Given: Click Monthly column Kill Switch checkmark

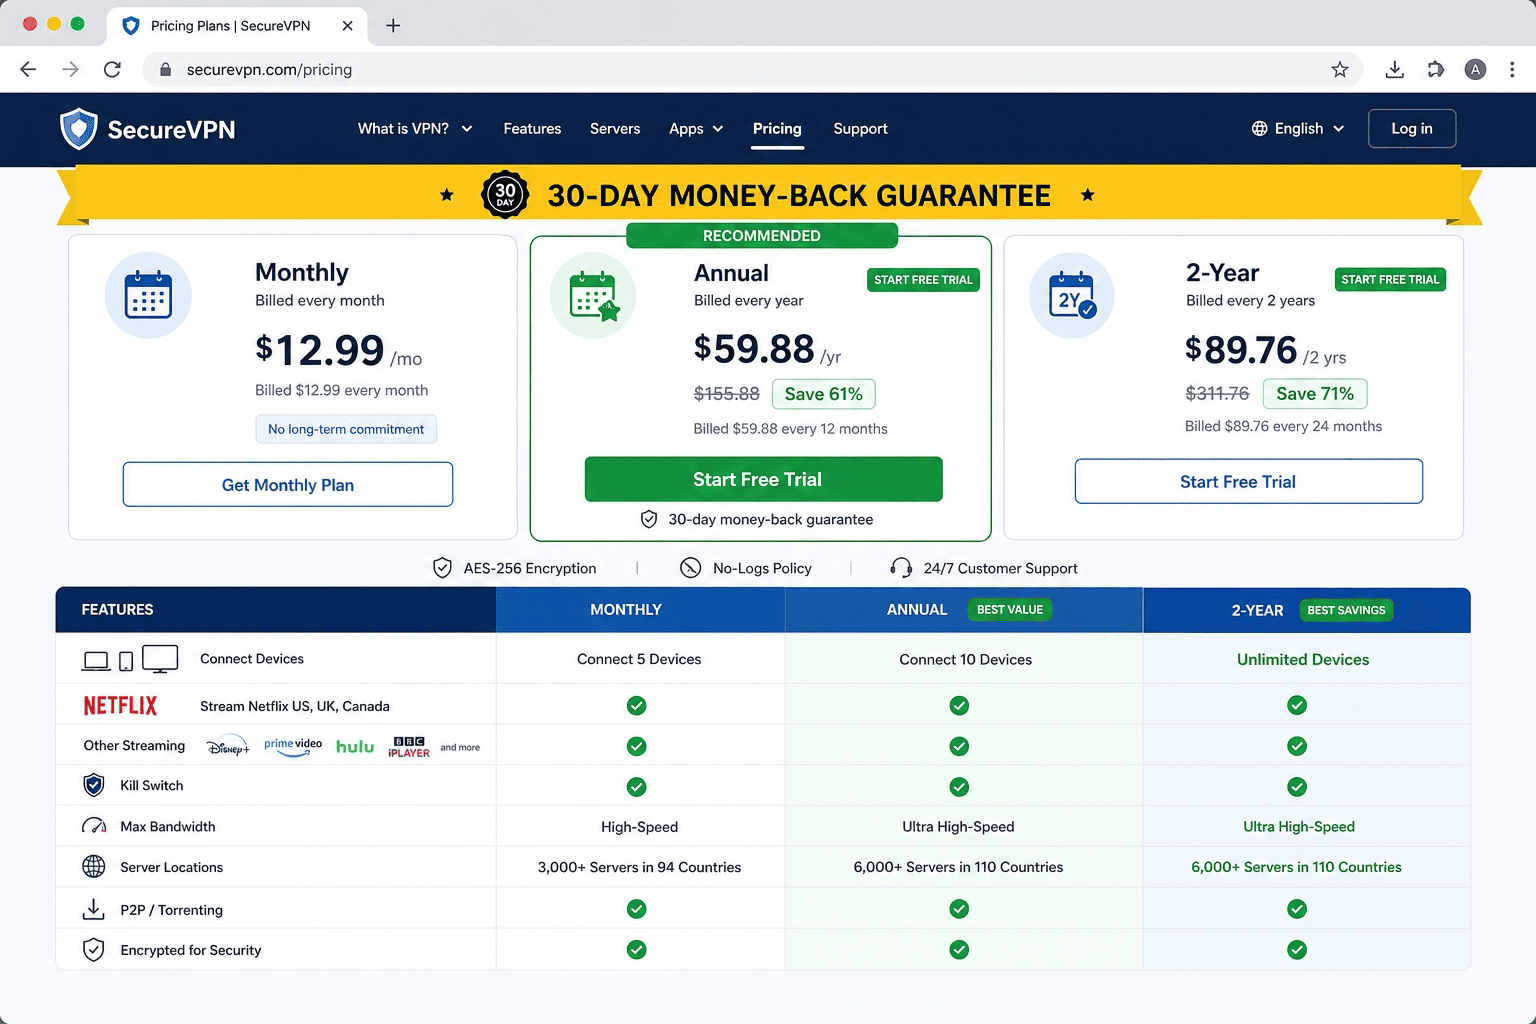Looking at the screenshot, I should (x=636, y=787).
